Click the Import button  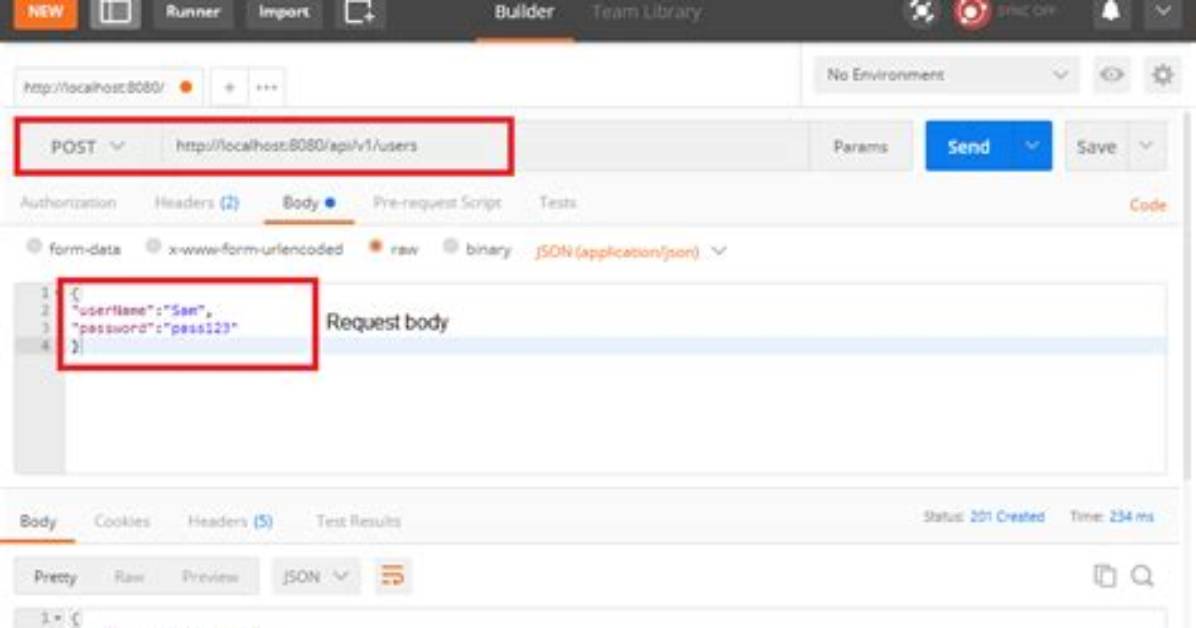(x=284, y=12)
